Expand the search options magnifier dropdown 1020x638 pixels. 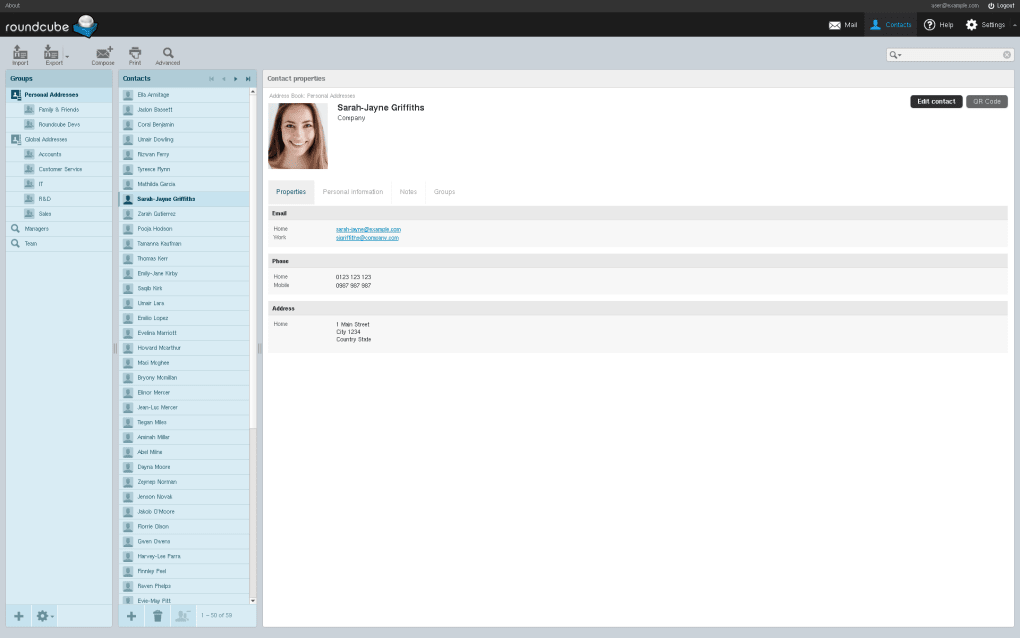pyautogui.click(x=896, y=55)
